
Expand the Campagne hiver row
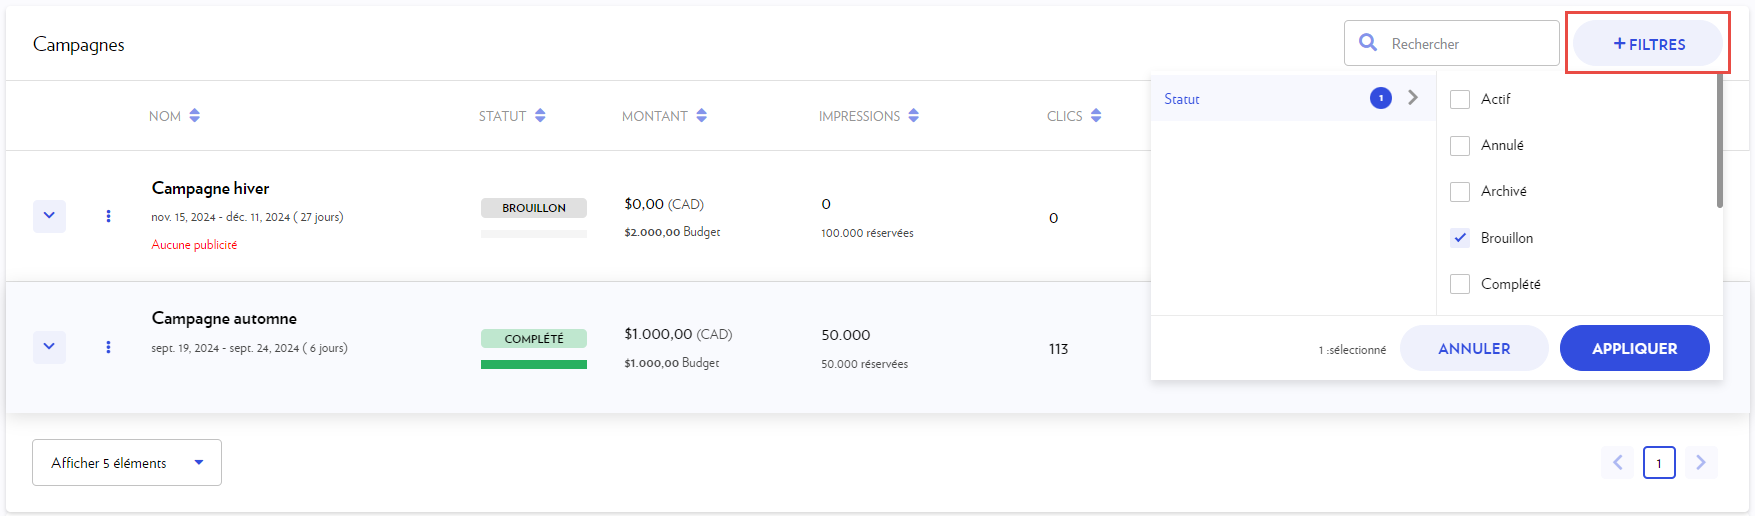49,216
